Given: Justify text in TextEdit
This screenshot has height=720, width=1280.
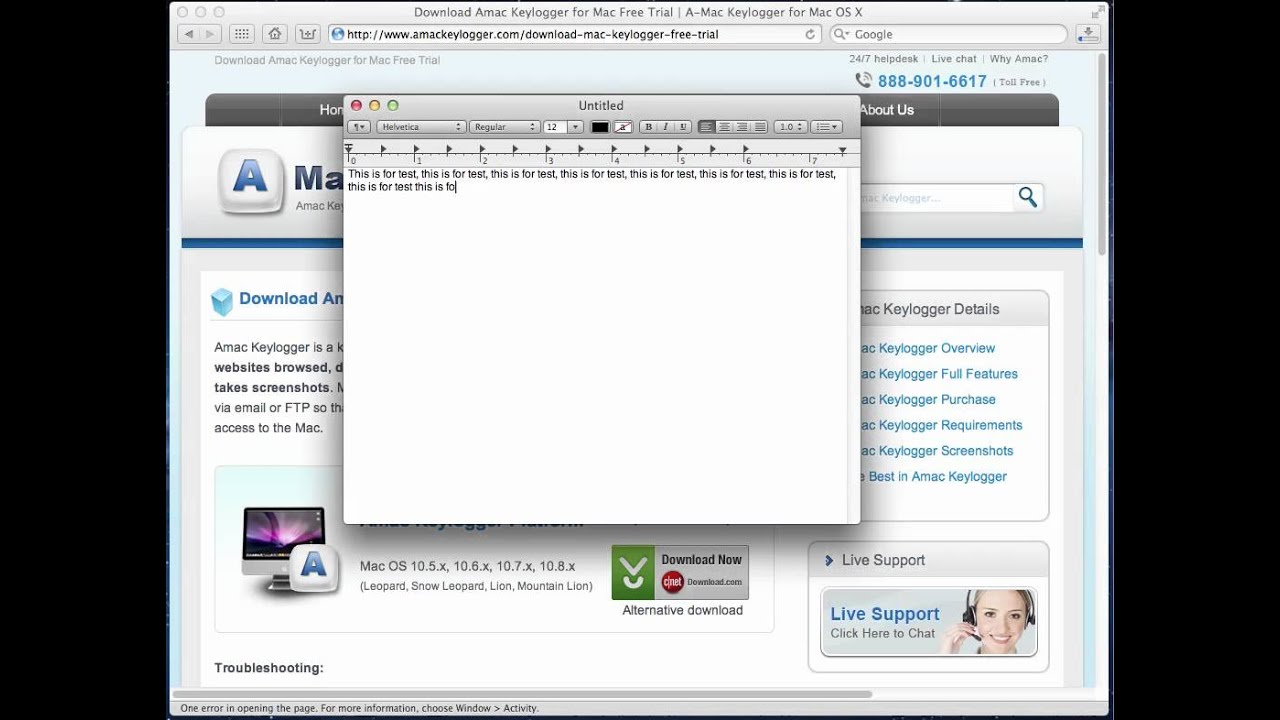Looking at the screenshot, I should (760, 127).
